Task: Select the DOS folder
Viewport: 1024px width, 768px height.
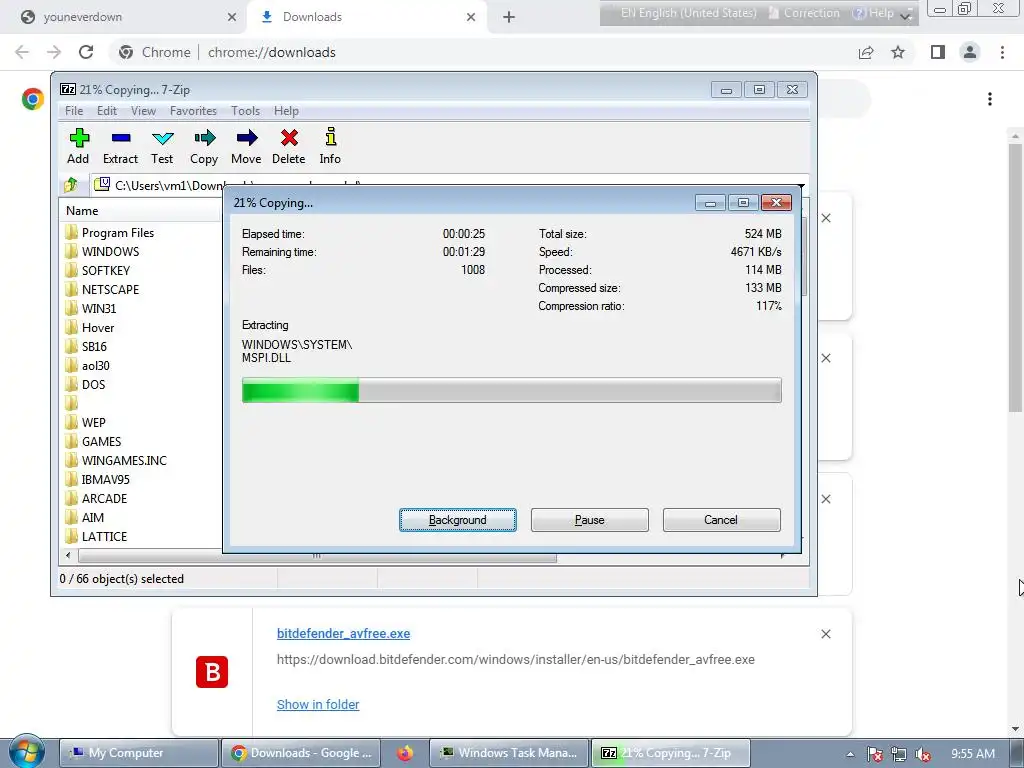Action: tap(86, 385)
